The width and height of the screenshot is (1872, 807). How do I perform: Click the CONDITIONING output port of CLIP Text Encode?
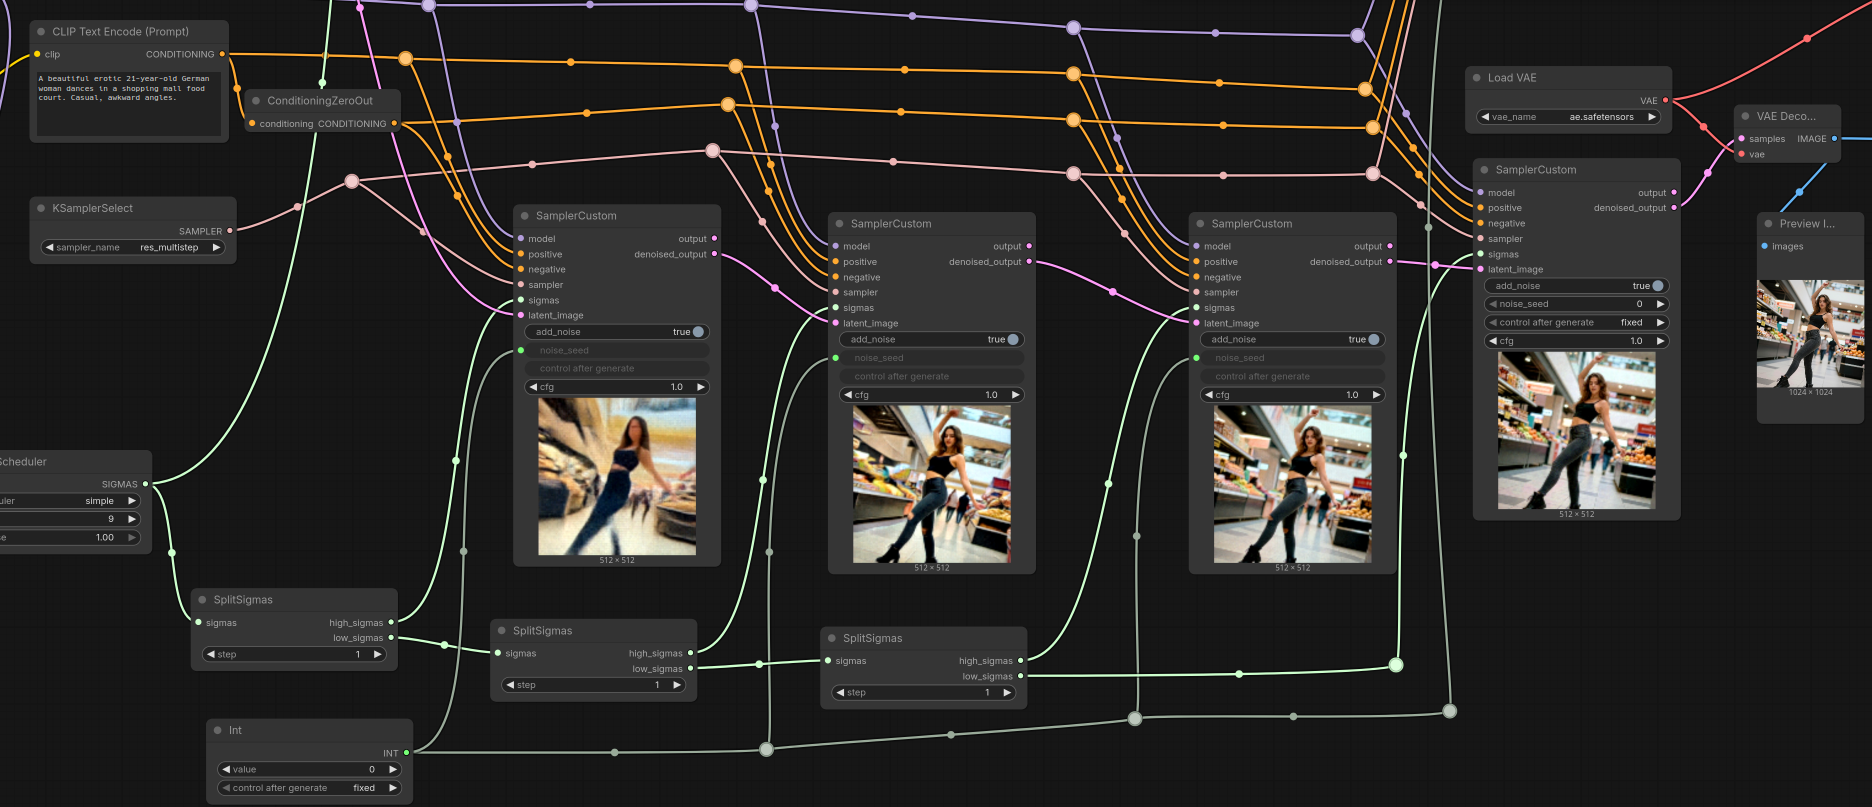[222, 54]
